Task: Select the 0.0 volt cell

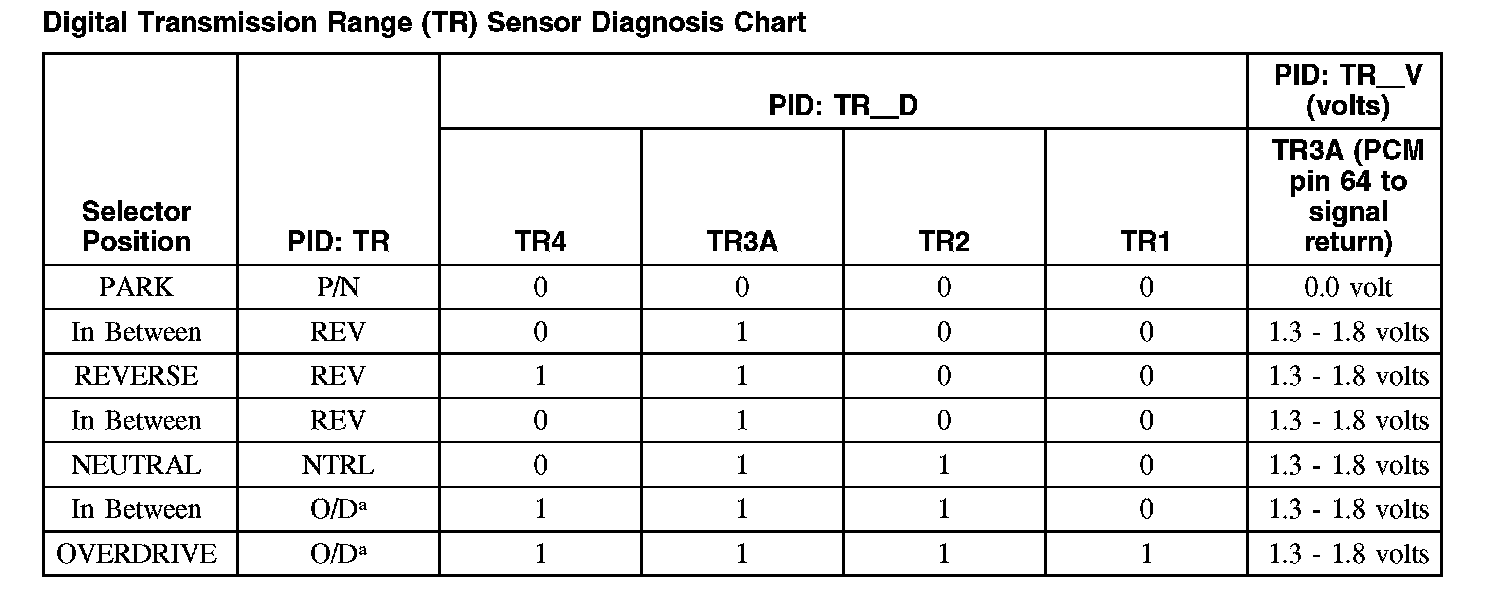Action: [x=1347, y=288]
